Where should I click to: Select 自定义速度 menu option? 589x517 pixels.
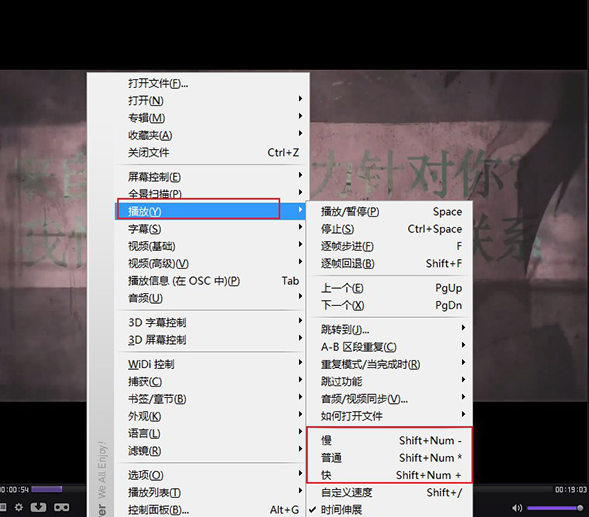pos(390,492)
